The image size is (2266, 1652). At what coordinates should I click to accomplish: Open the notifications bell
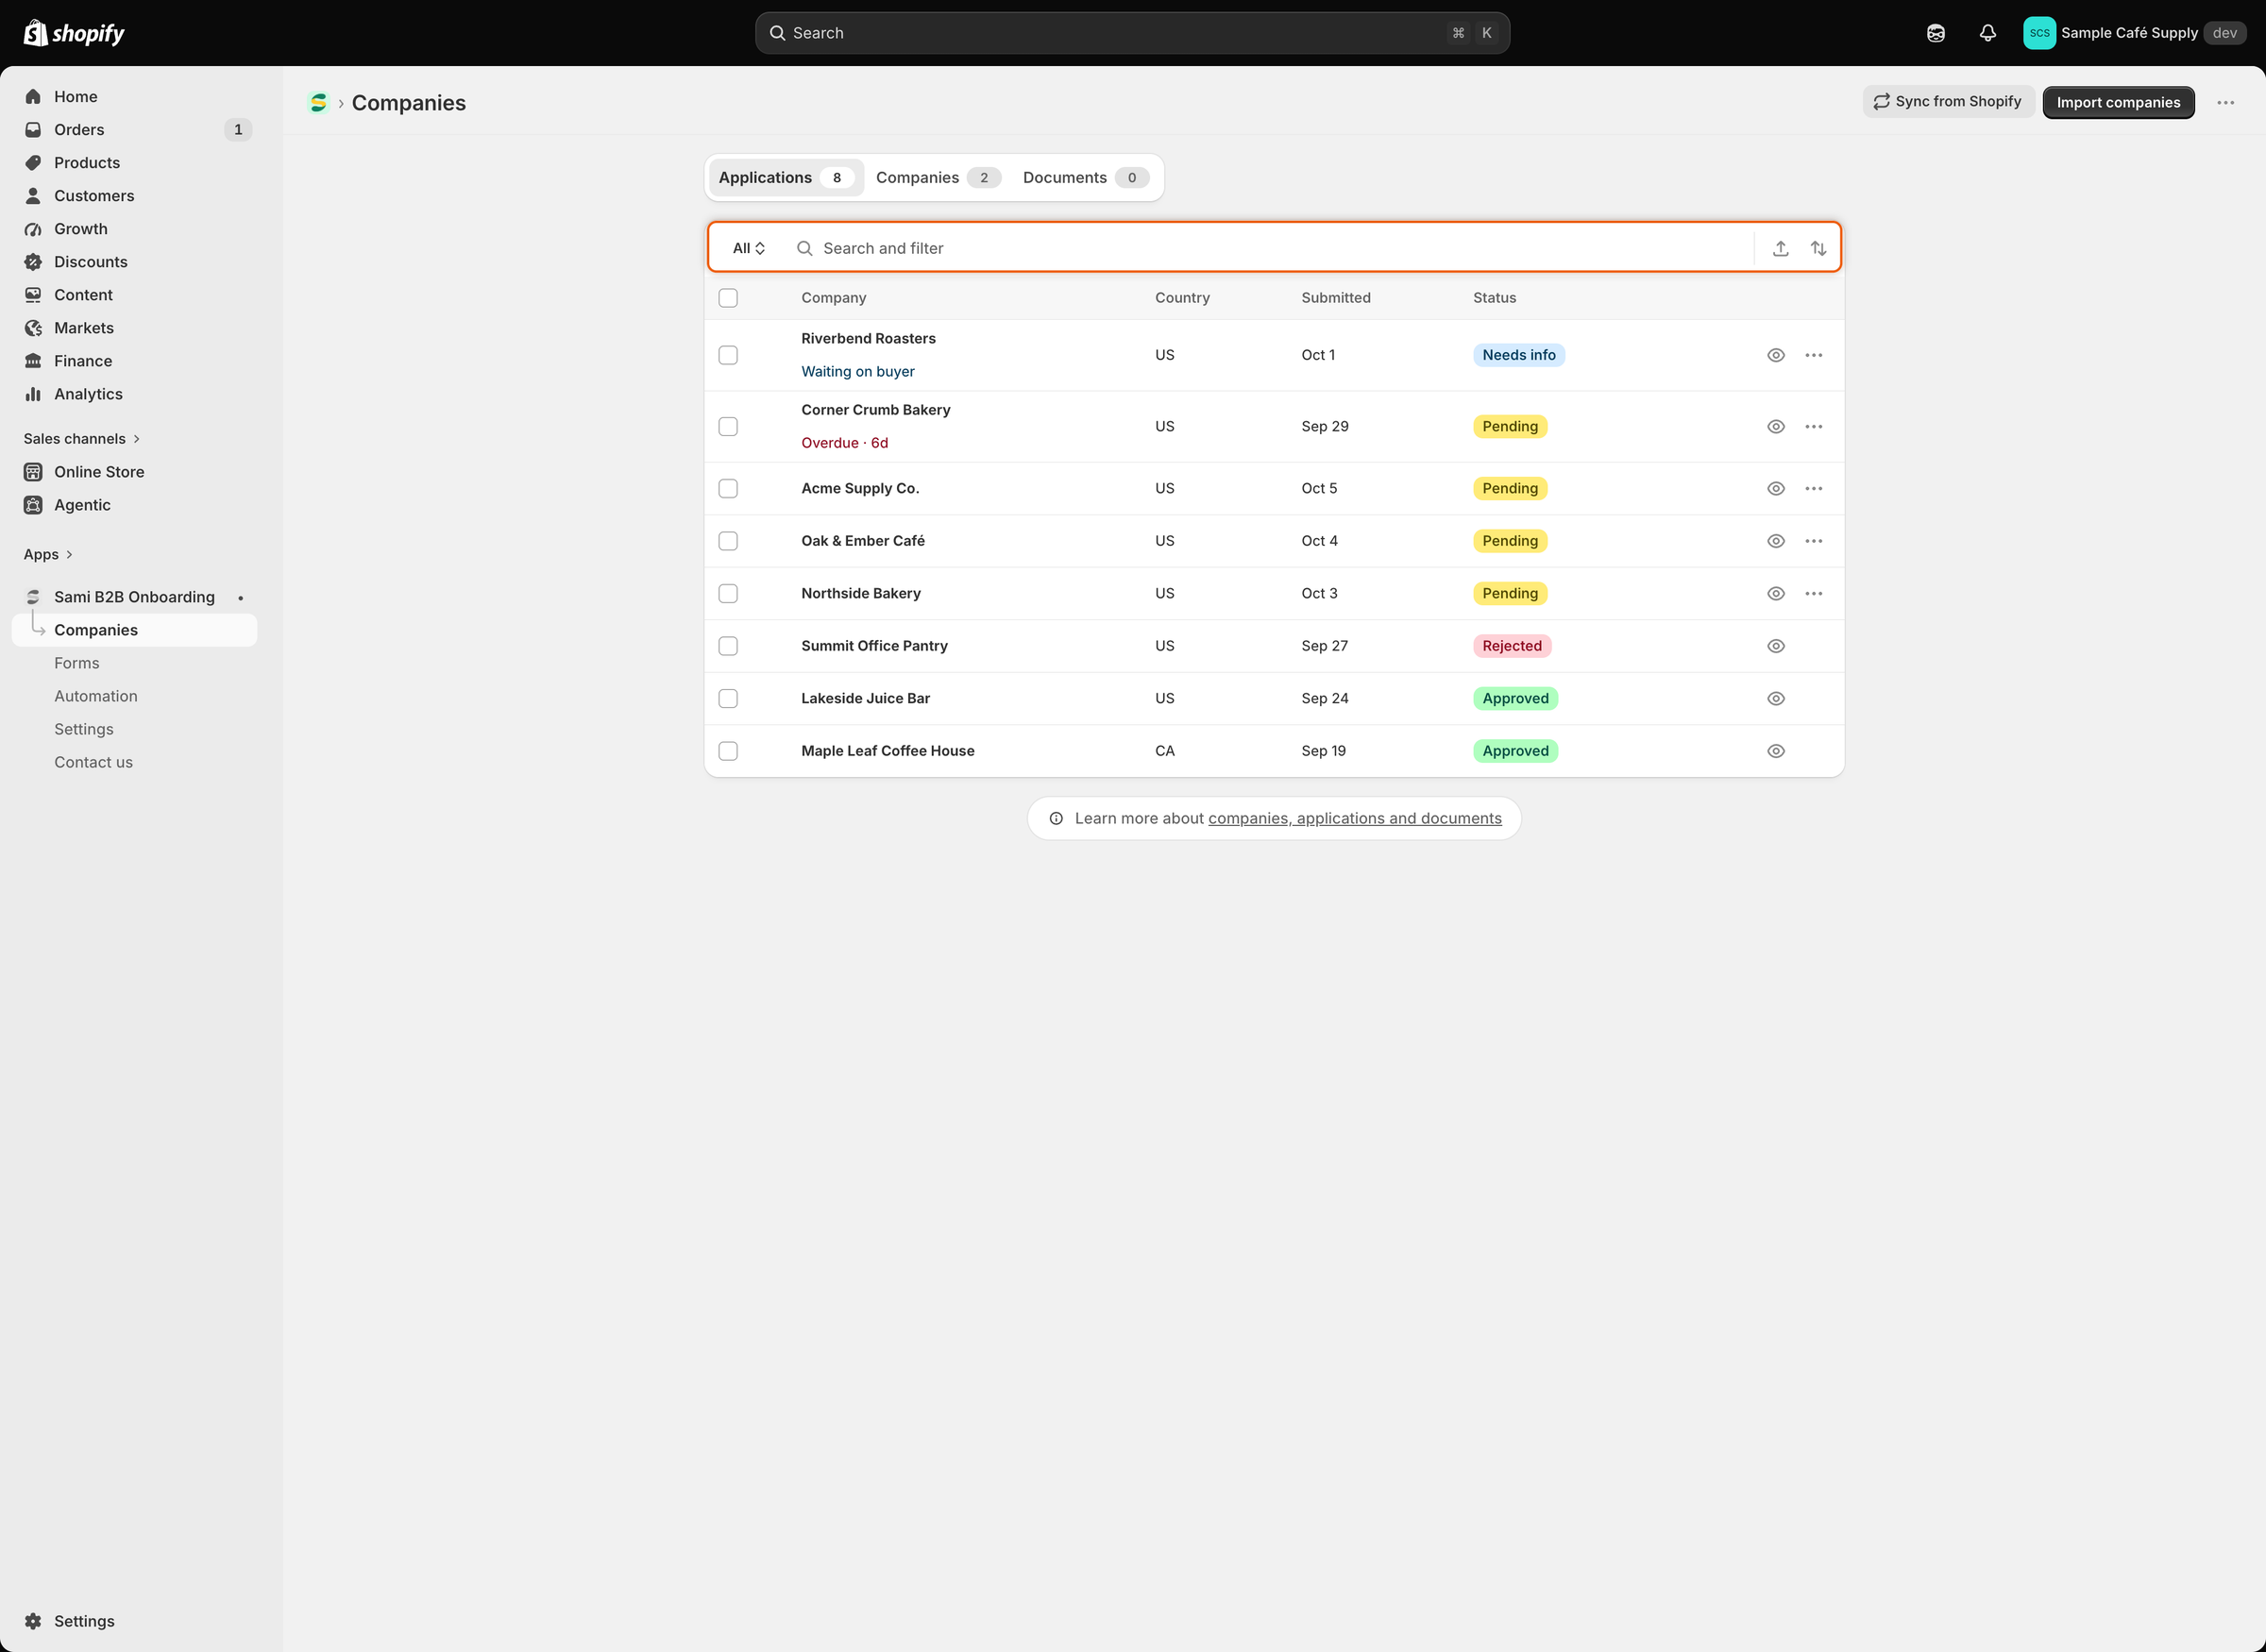pos(1988,33)
